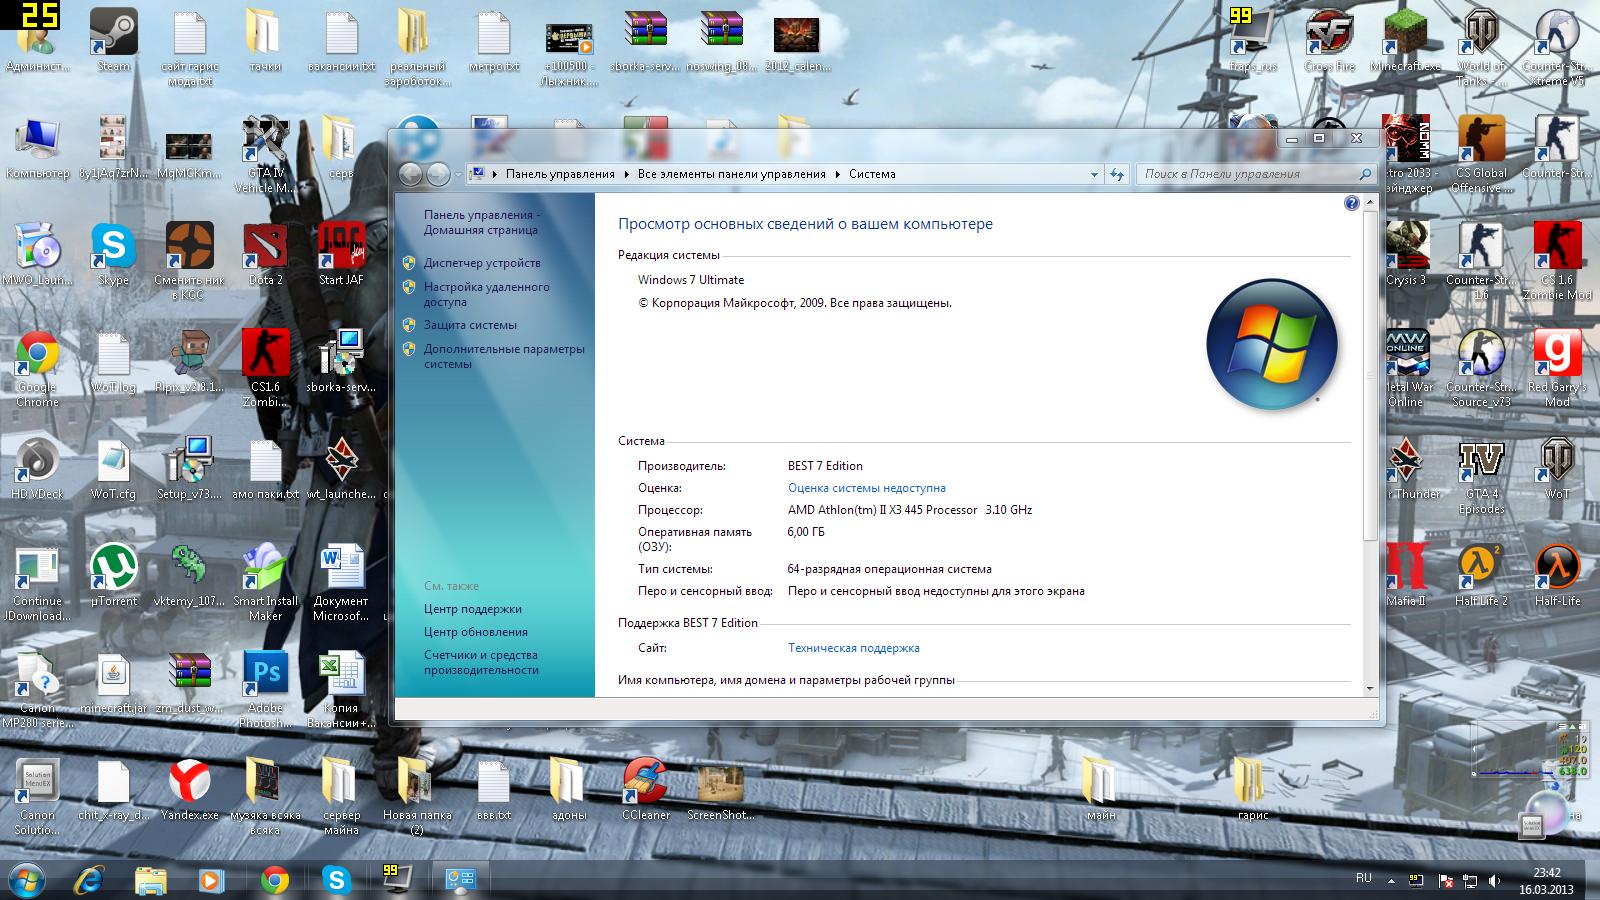Open the Dota 2 desktop icon
Viewport: 1600px width, 900px height.
265,254
